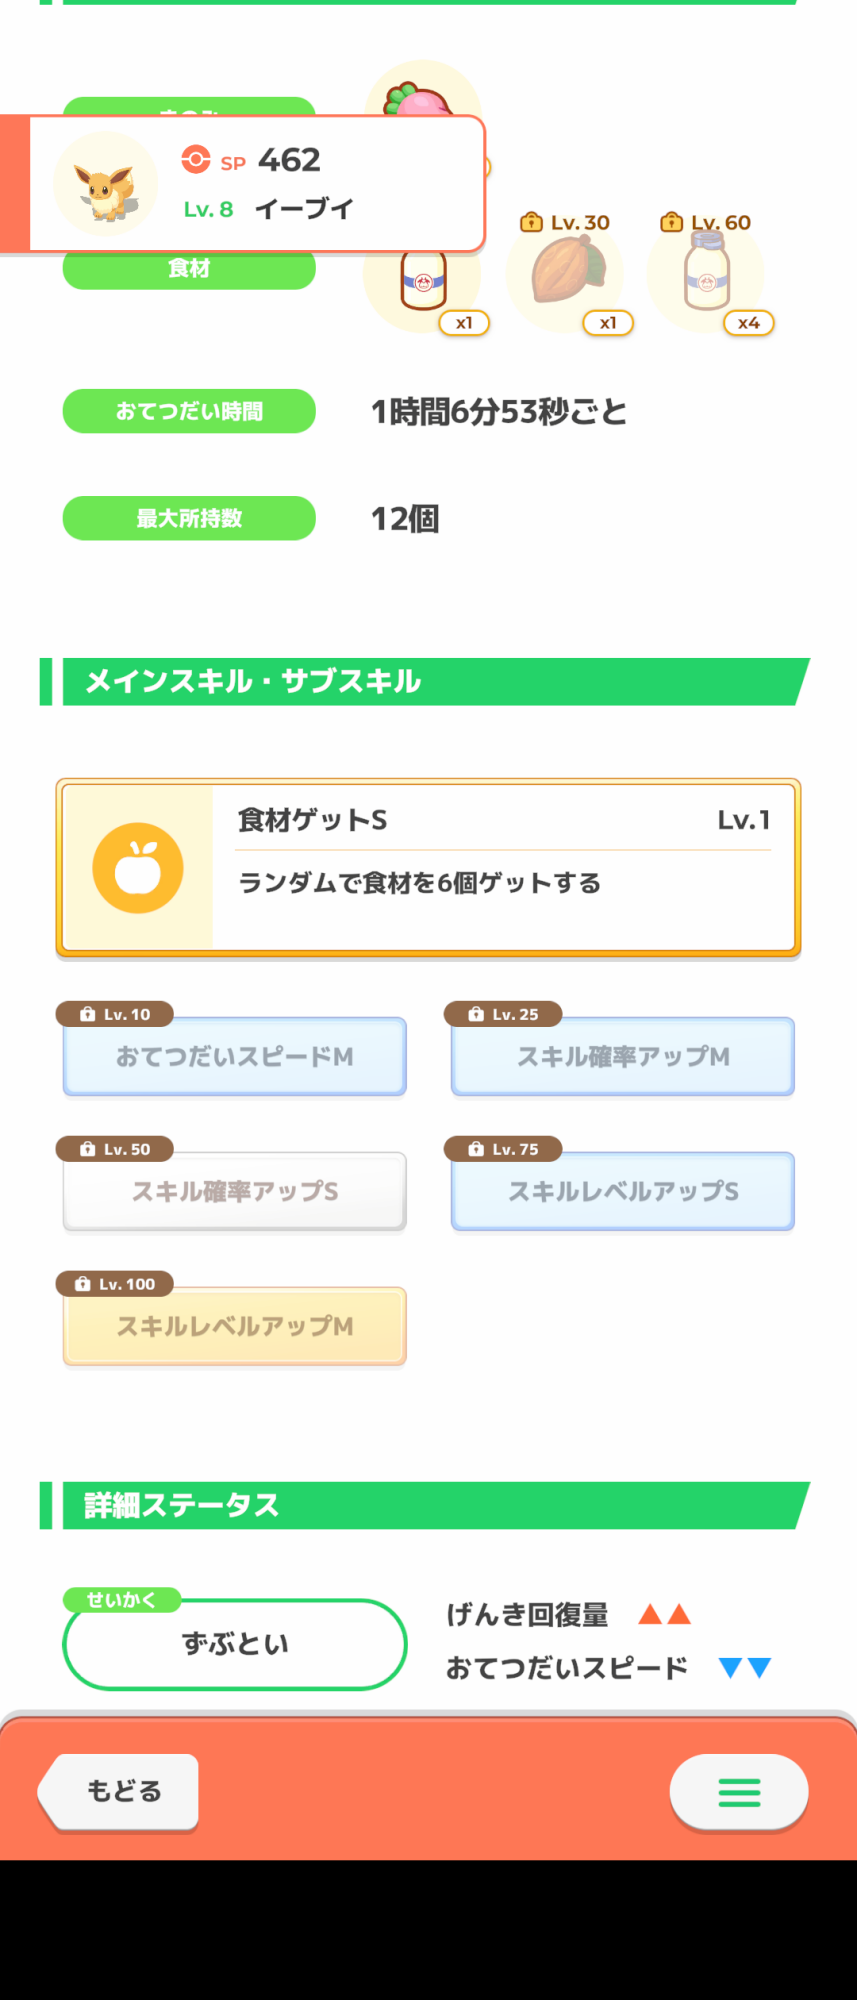Tap the ずぶとい nature button

click(x=235, y=1644)
